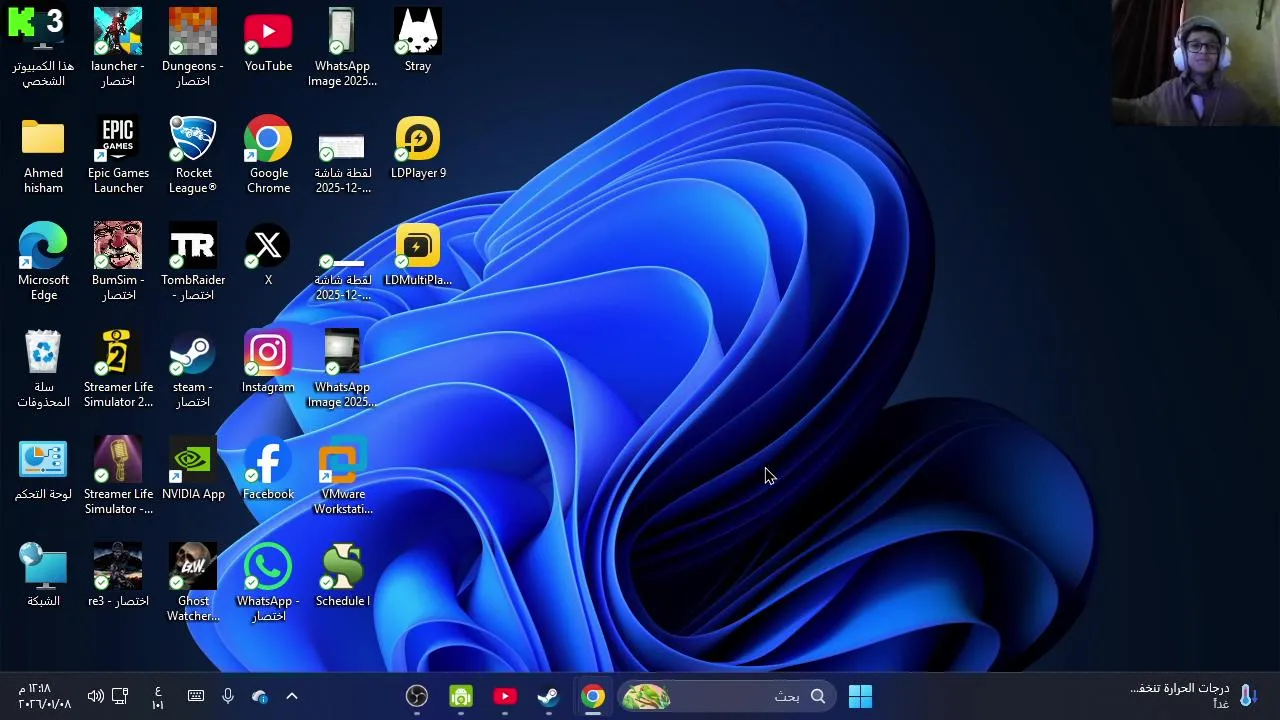
Task: Expand the hidden system tray icons chevron
Action: point(292,696)
